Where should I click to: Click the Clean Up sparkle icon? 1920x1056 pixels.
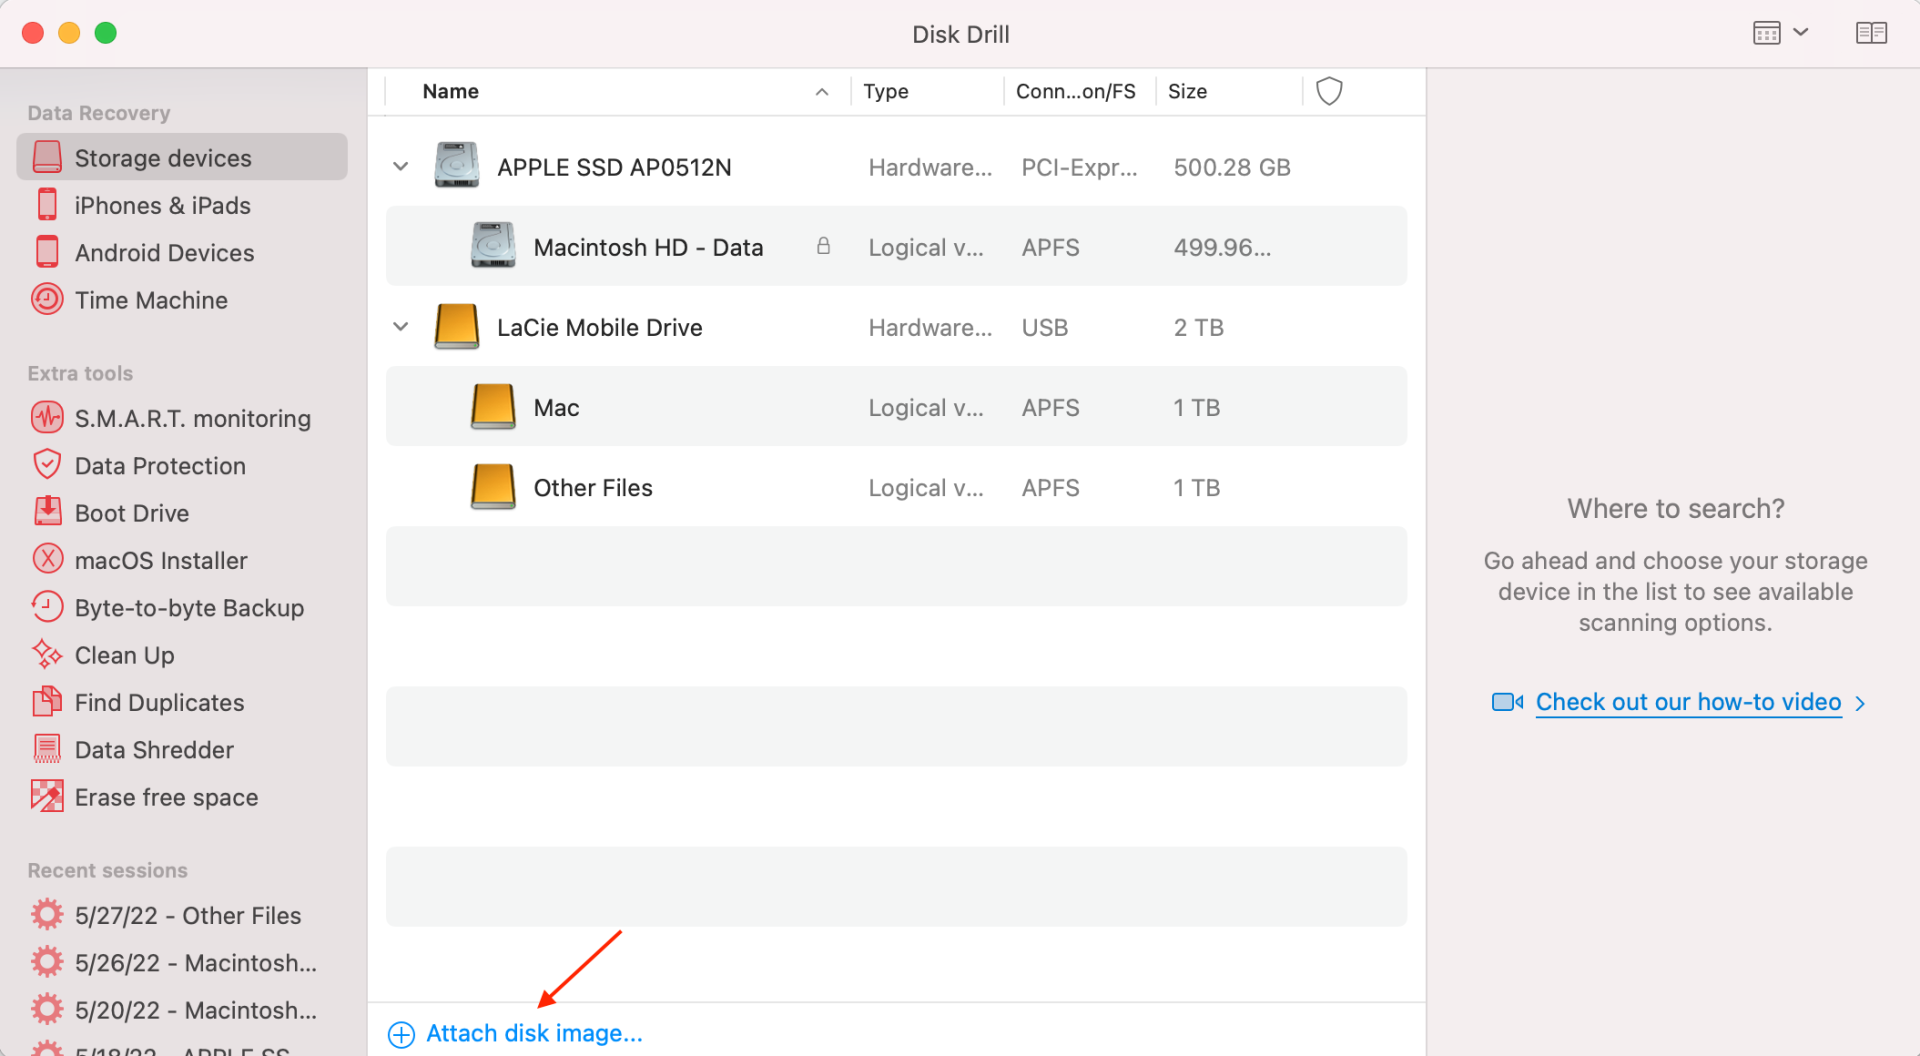pyautogui.click(x=47, y=654)
